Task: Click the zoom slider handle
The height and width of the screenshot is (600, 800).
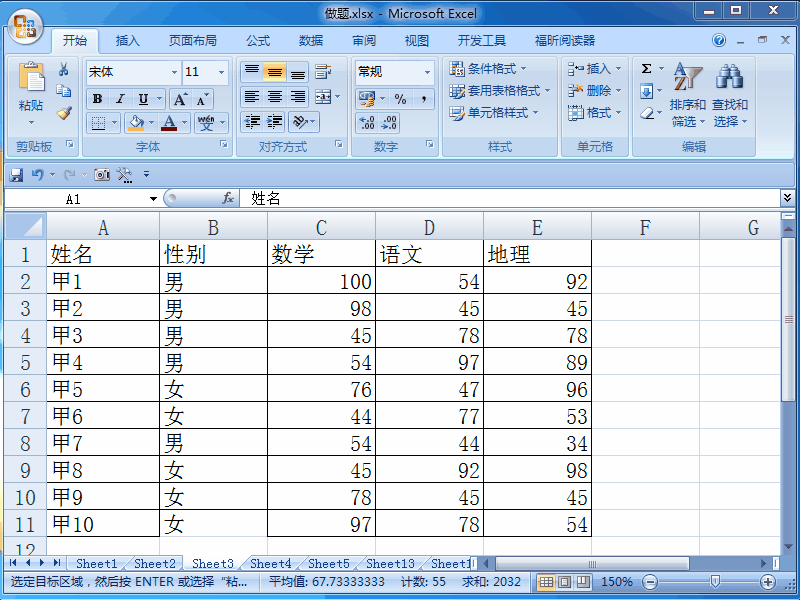Action: [x=715, y=582]
